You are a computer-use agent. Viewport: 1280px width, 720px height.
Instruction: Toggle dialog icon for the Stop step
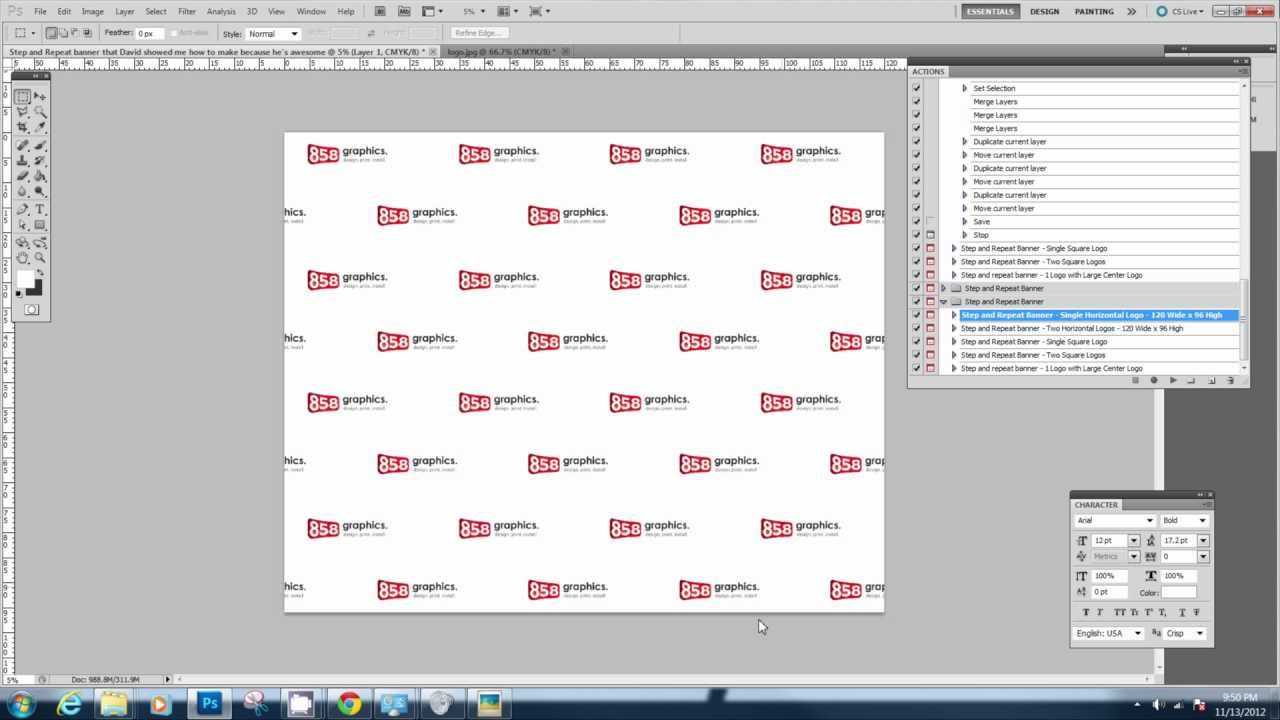coord(930,235)
